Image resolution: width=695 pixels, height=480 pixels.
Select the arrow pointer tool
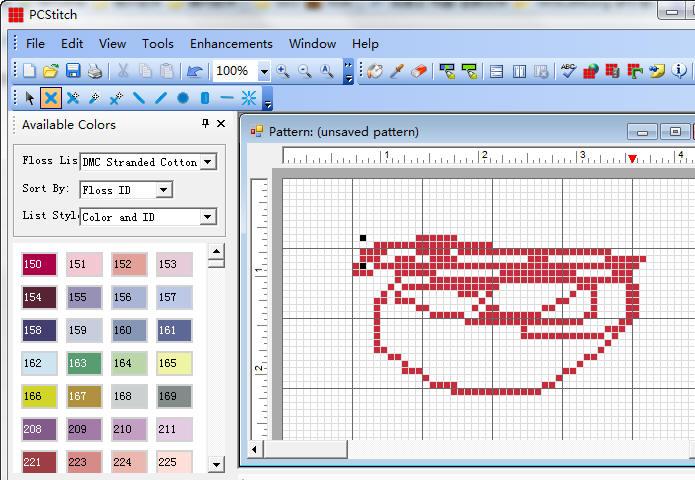click(x=29, y=98)
